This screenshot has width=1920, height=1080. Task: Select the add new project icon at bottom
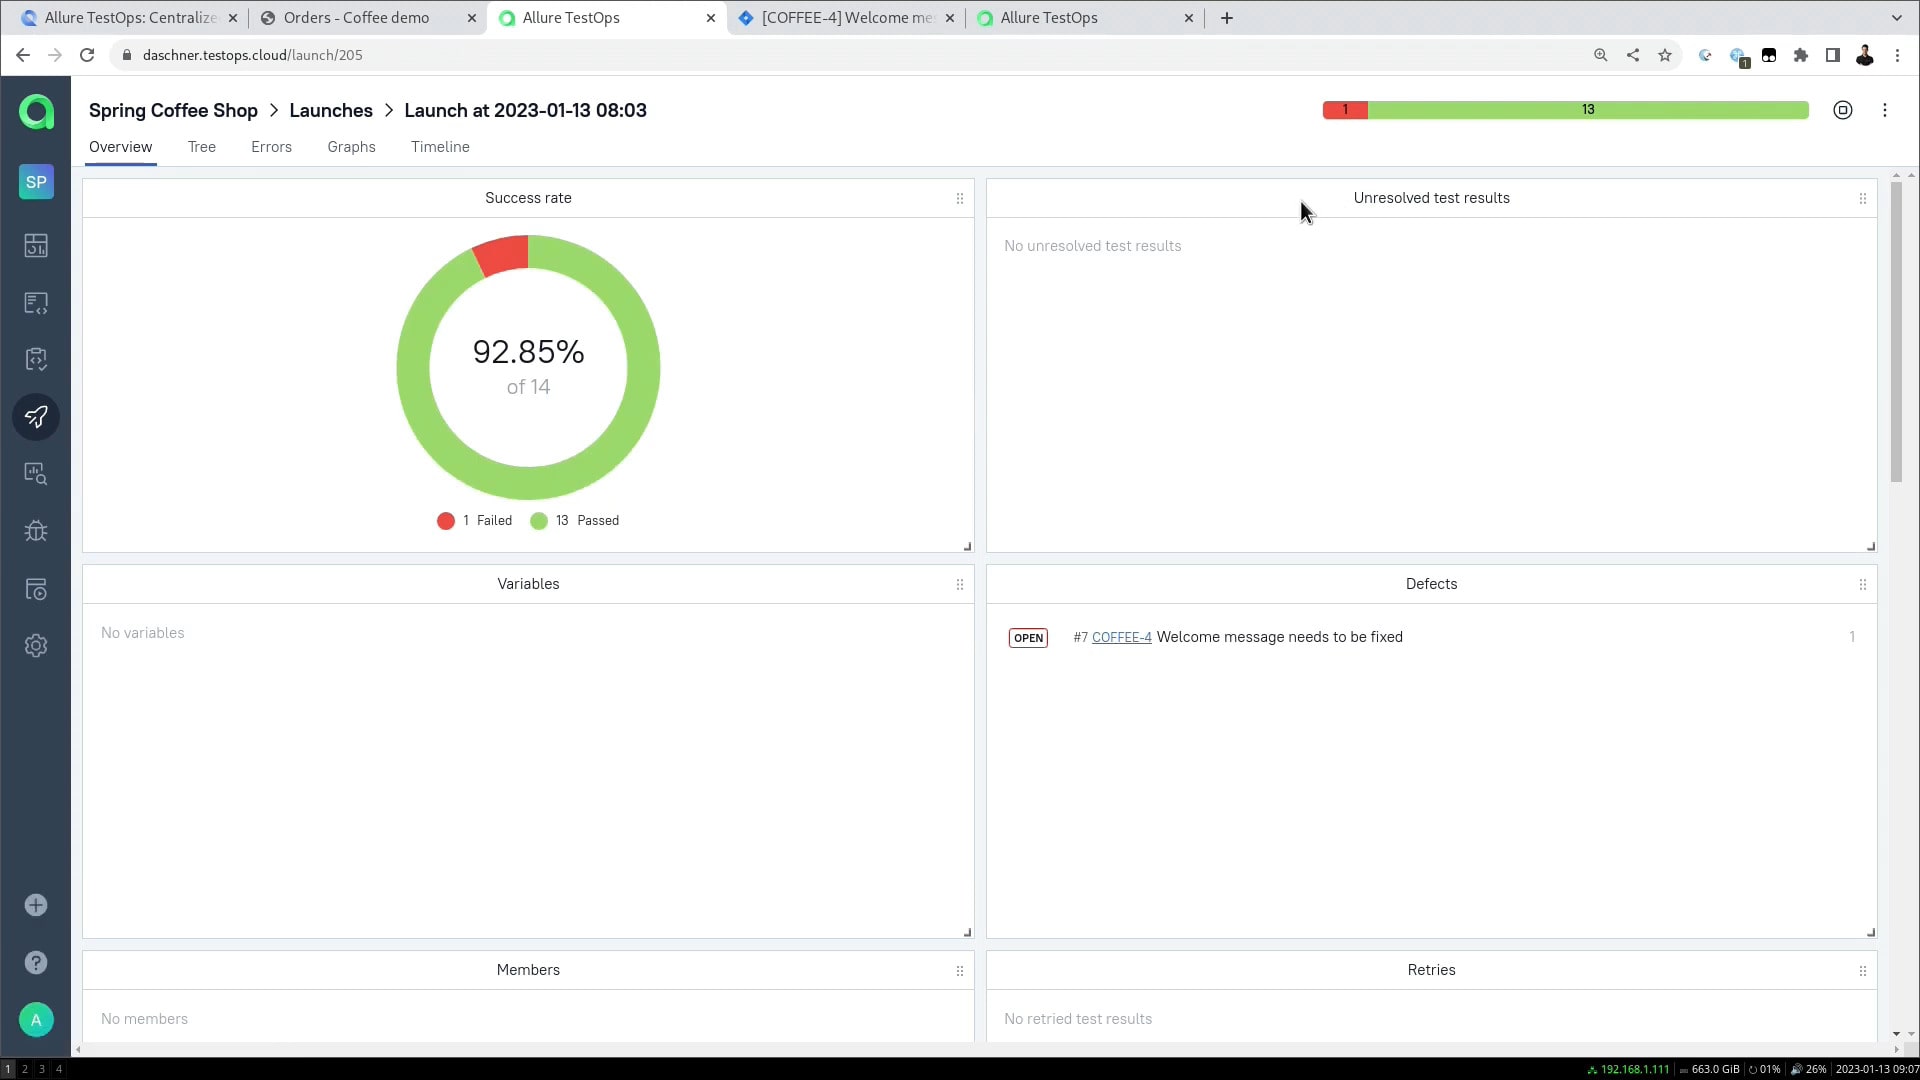click(36, 906)
